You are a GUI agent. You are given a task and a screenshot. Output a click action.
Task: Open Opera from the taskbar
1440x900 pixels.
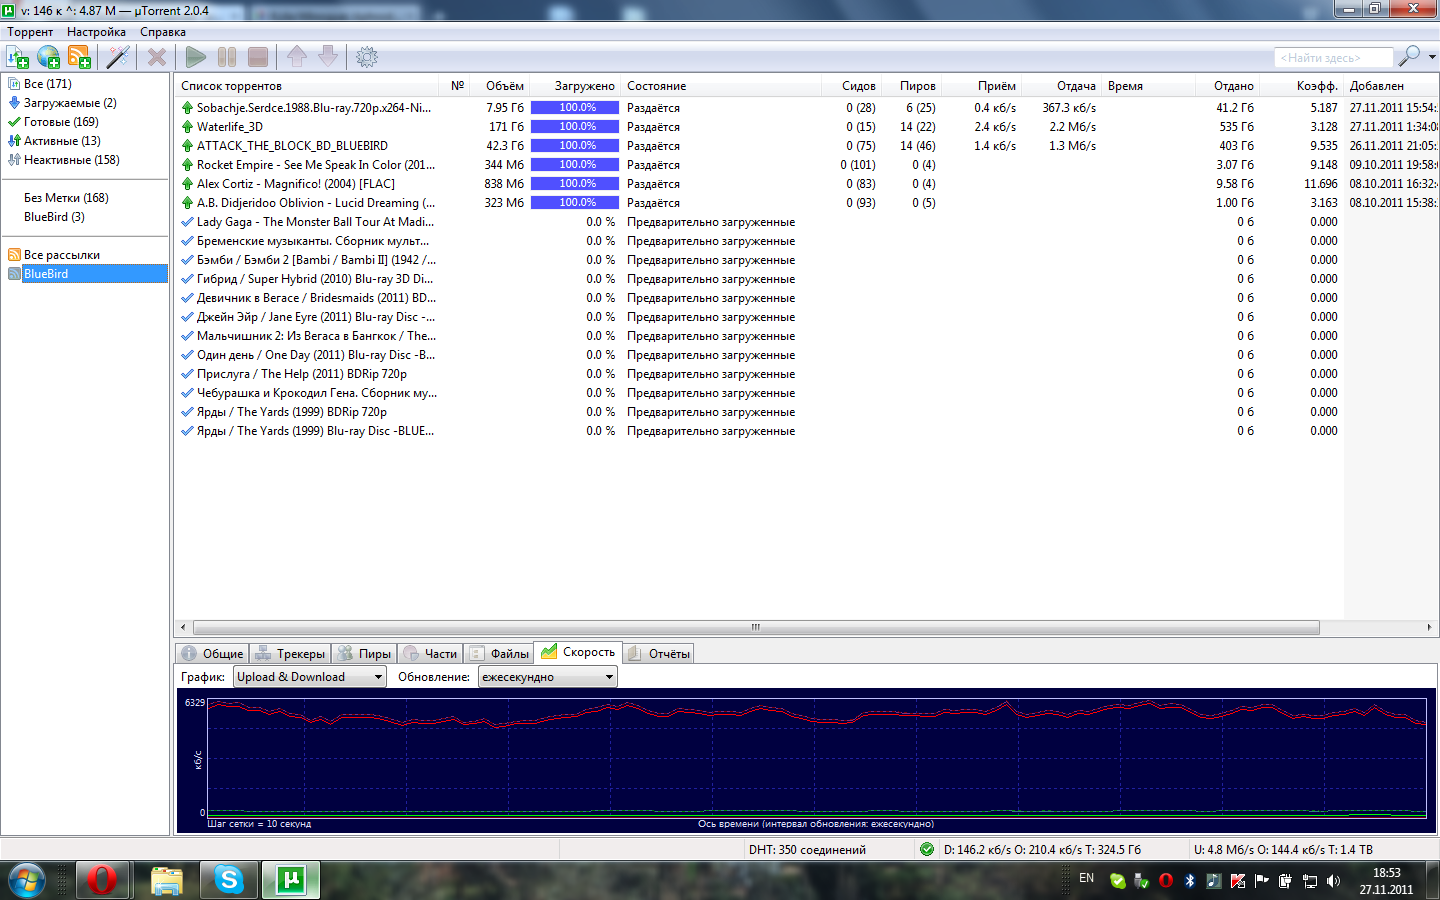tap(102, 880)
